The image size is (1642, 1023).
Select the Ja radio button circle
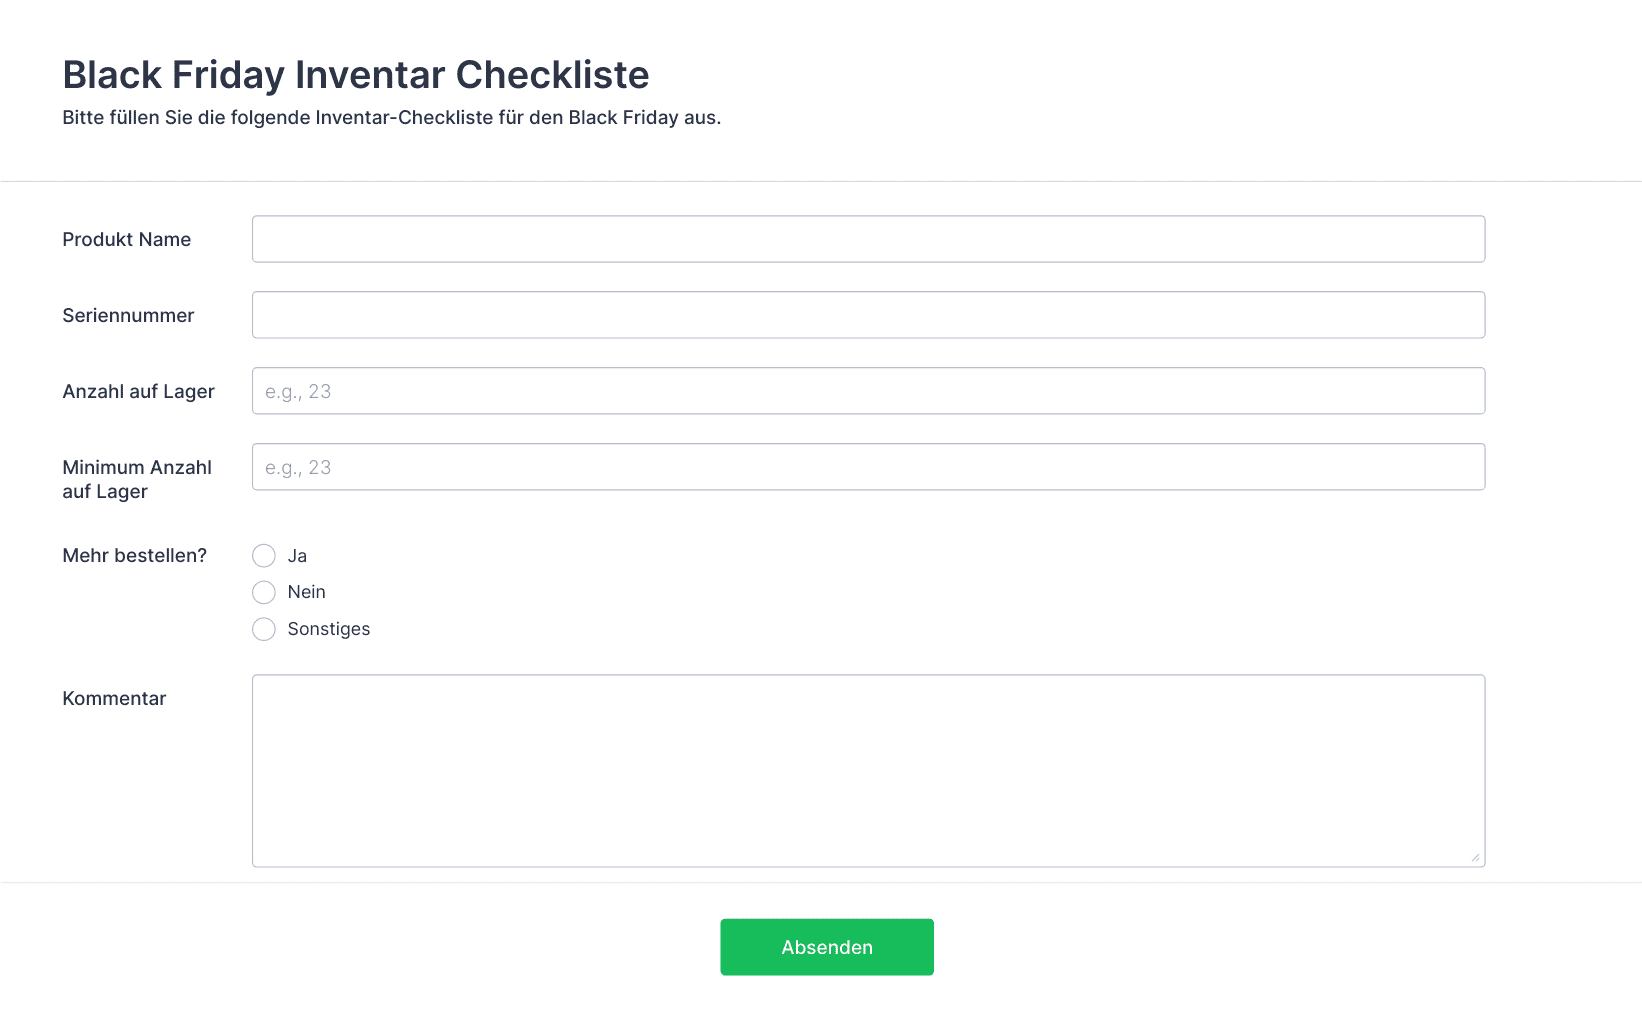(264, 556)
